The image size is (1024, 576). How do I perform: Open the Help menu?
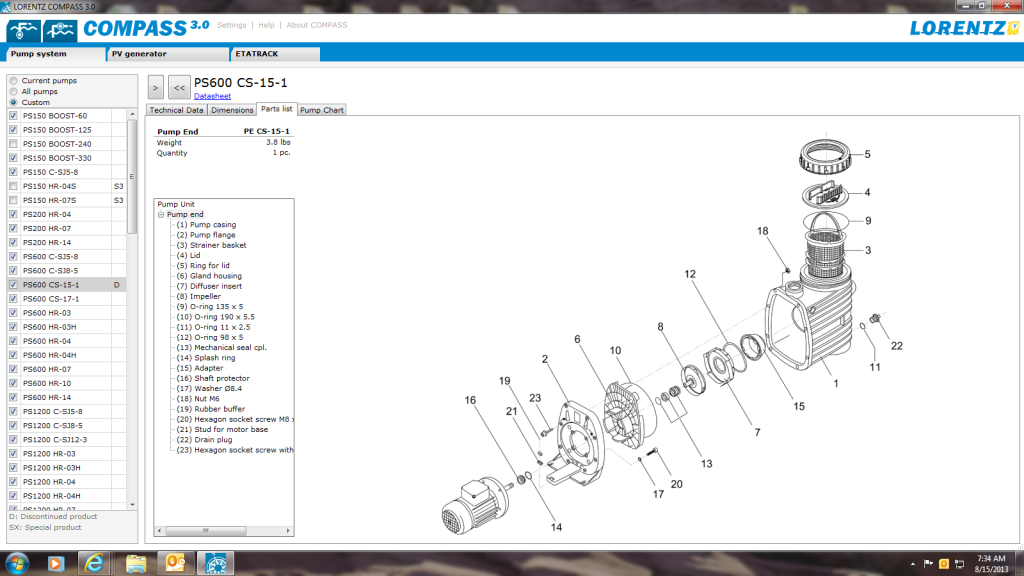point(266,25)
